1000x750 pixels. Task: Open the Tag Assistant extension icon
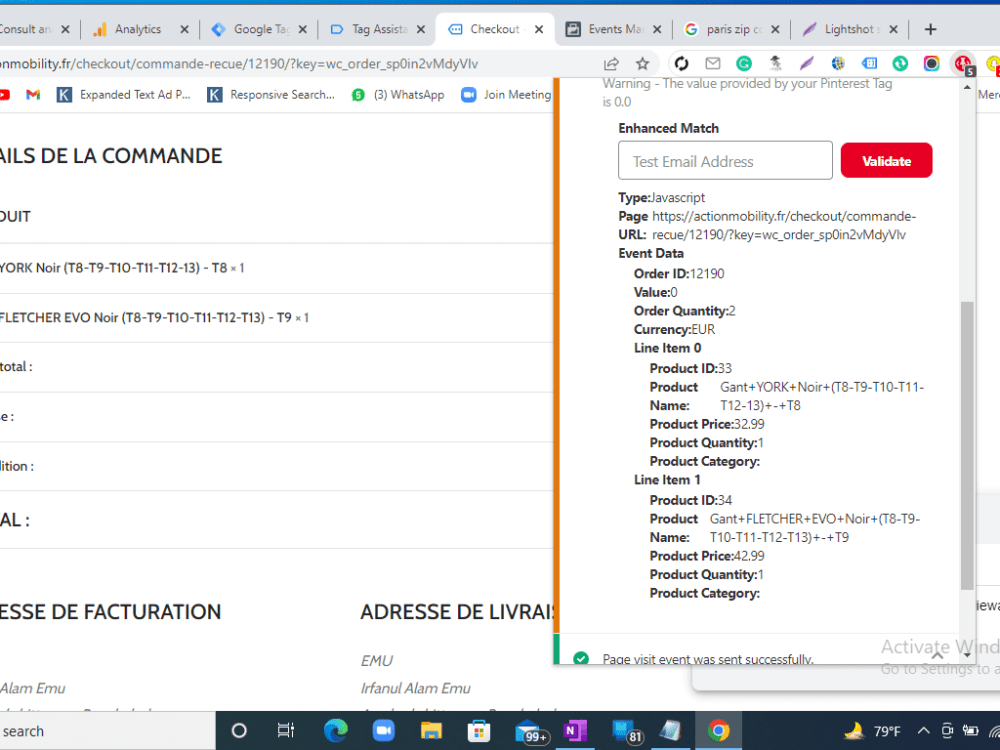(x=869, y=64)
